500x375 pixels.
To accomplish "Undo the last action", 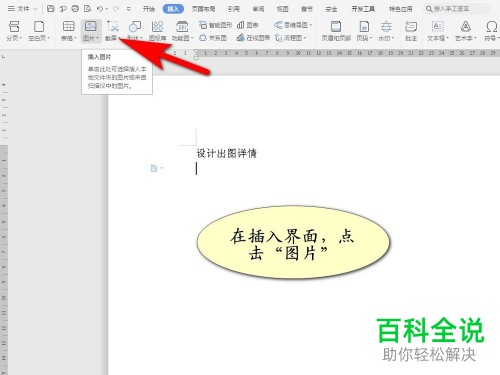I will pyautogui.click(x=100, y=9).
